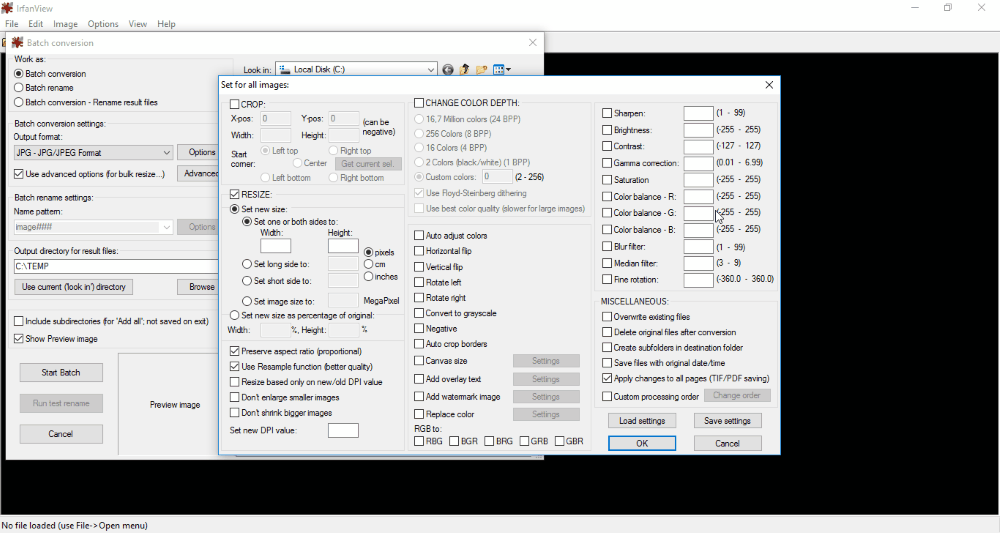Image resolution: width=1000 pixels, height=533 pixels.
Task: Enable Overwrite existing files checkbox
Action: (x=607, y=317)
